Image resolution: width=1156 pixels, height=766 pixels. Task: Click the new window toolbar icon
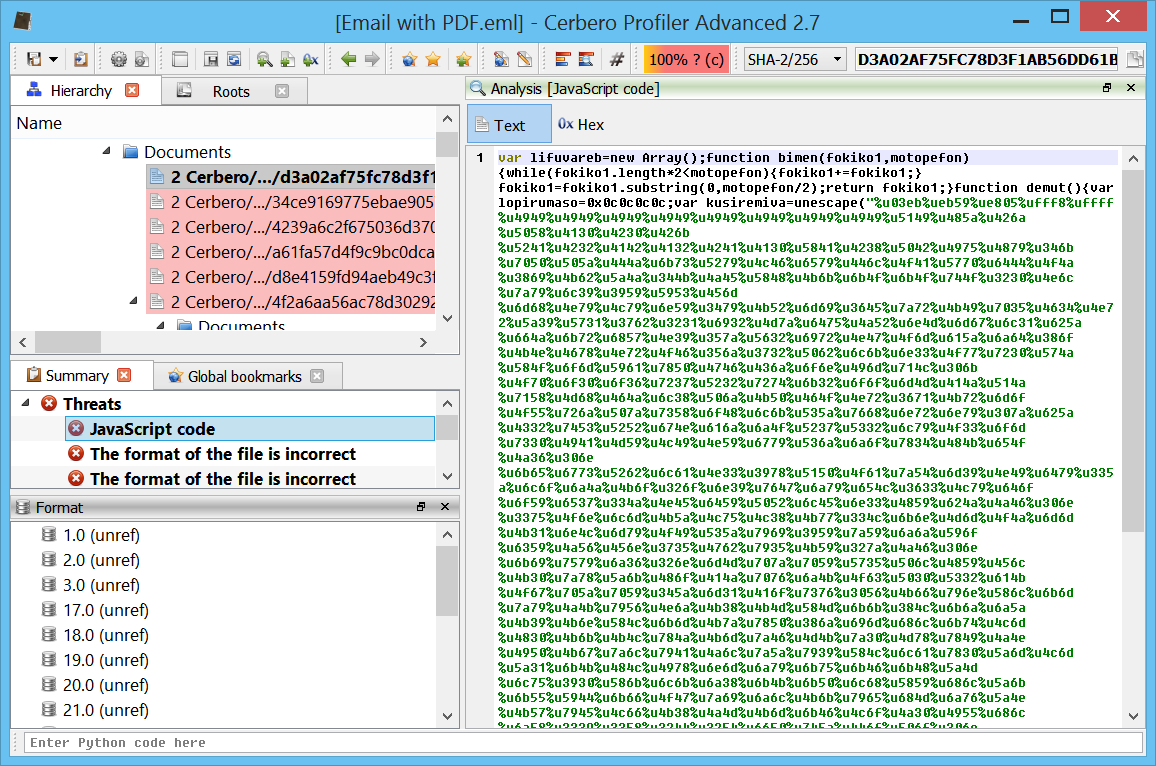(x=179, y=59)
